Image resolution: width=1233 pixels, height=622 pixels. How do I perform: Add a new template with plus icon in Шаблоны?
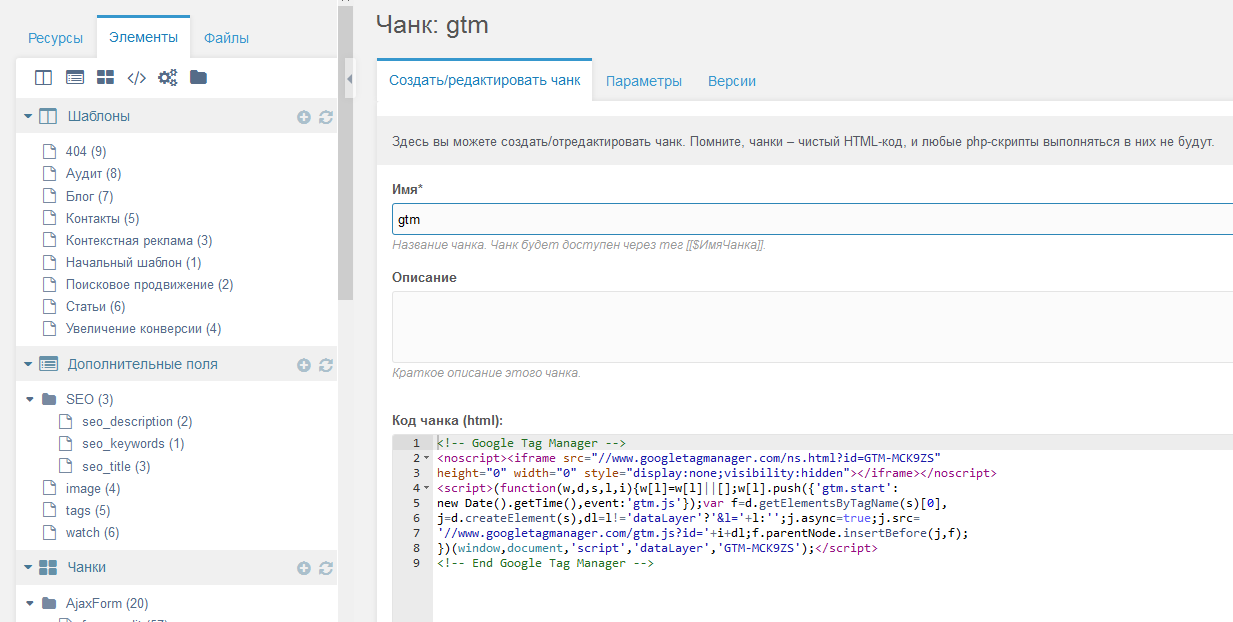click(x=304, y=117)
